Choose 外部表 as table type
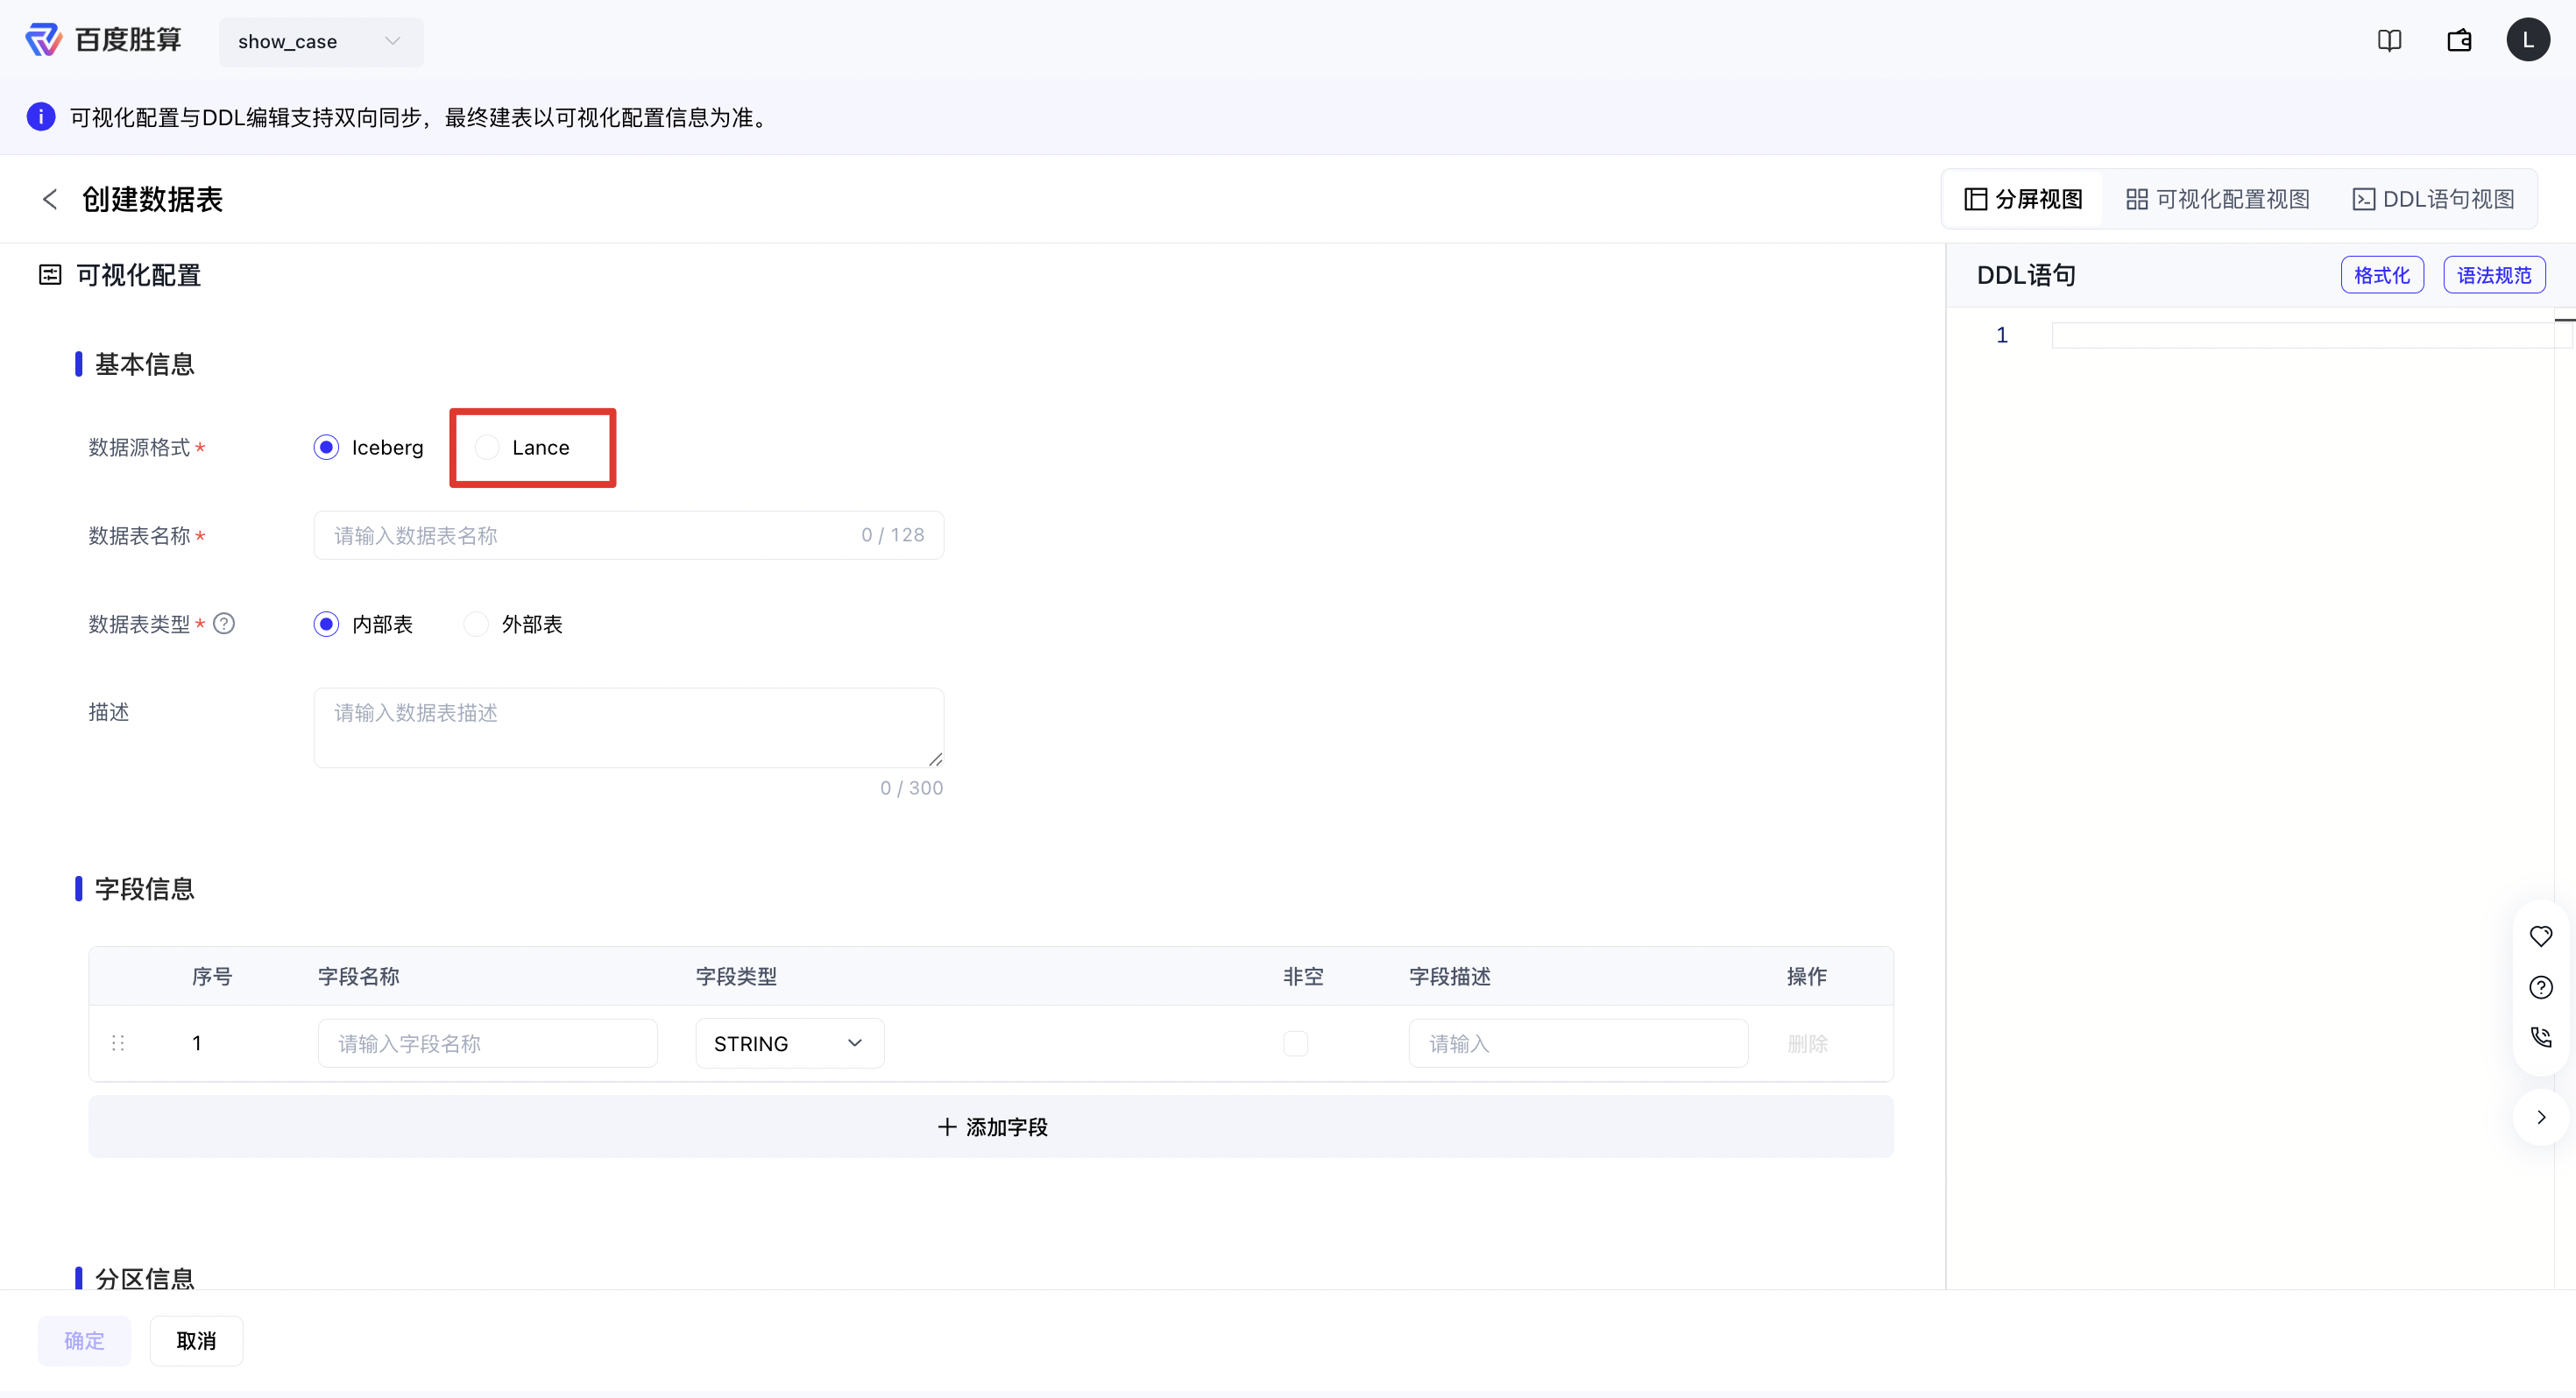Viewport: 2576px width, 1398px height. pyautogui.click(x=513, y=624)
